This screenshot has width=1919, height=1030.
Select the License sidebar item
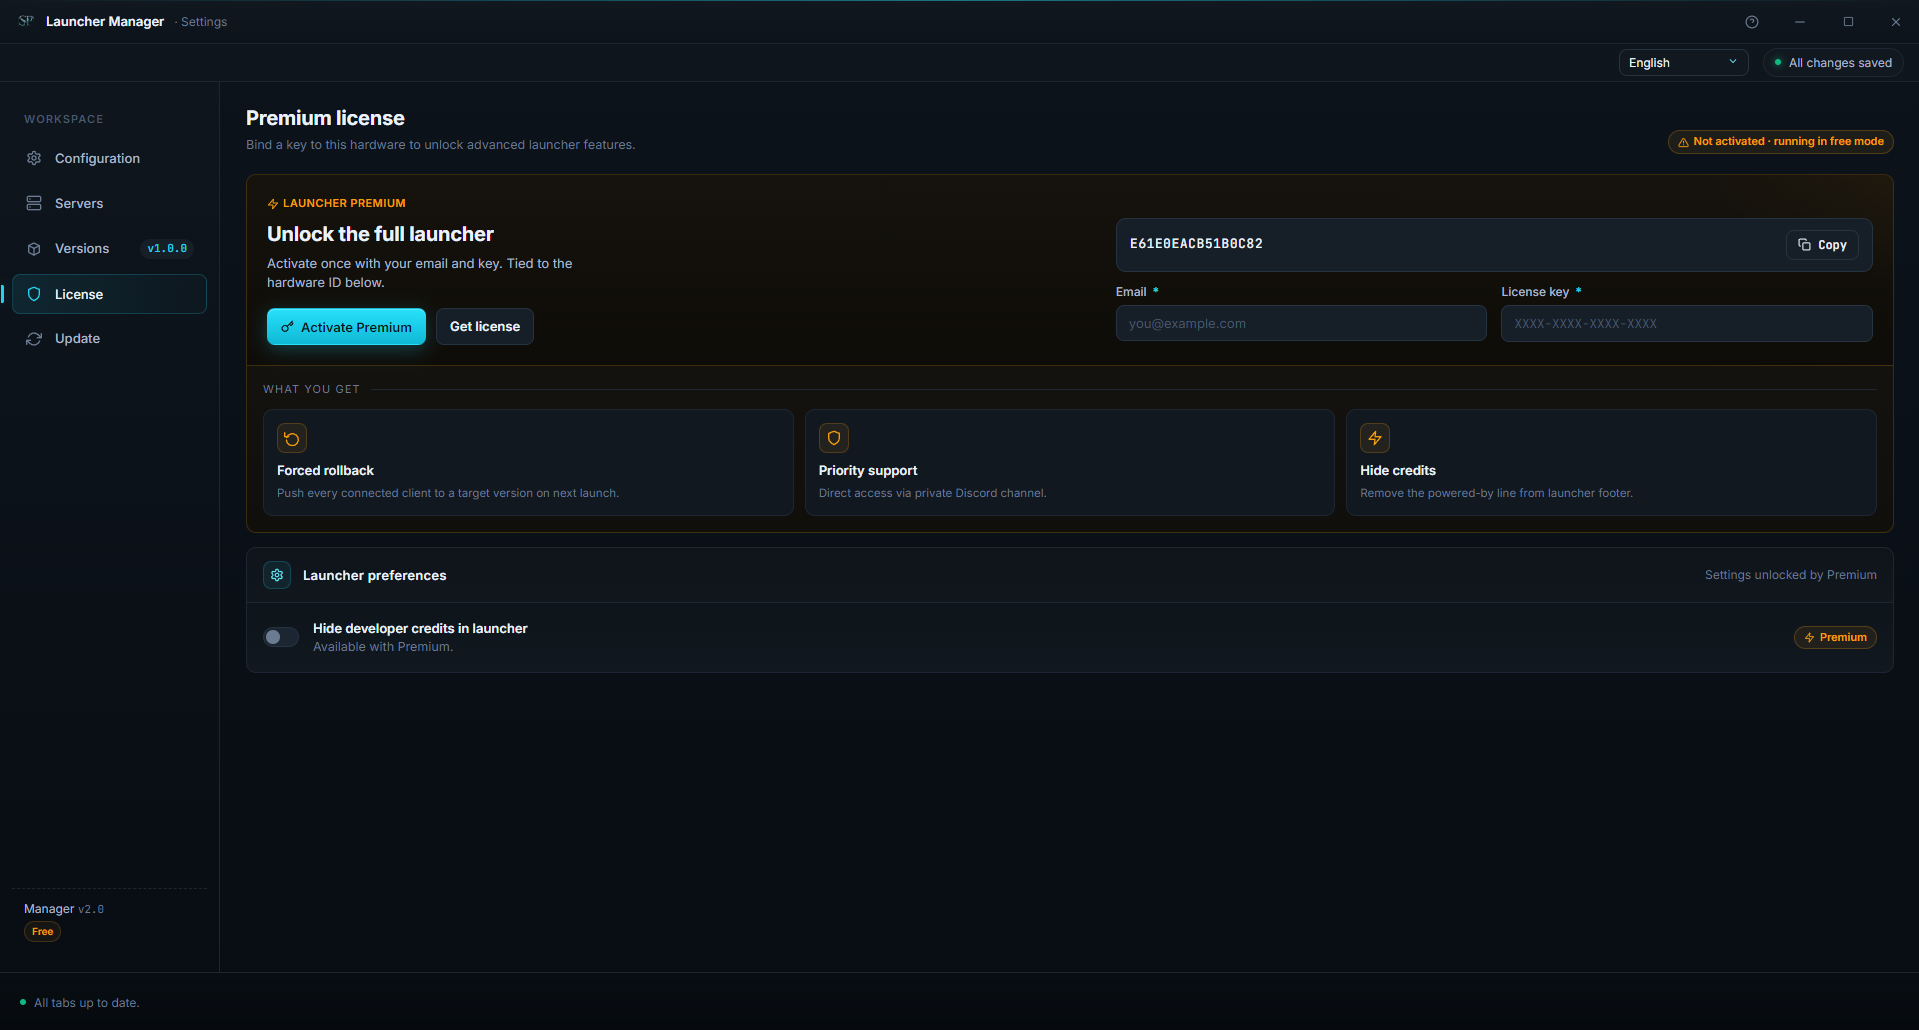point(109,294)
